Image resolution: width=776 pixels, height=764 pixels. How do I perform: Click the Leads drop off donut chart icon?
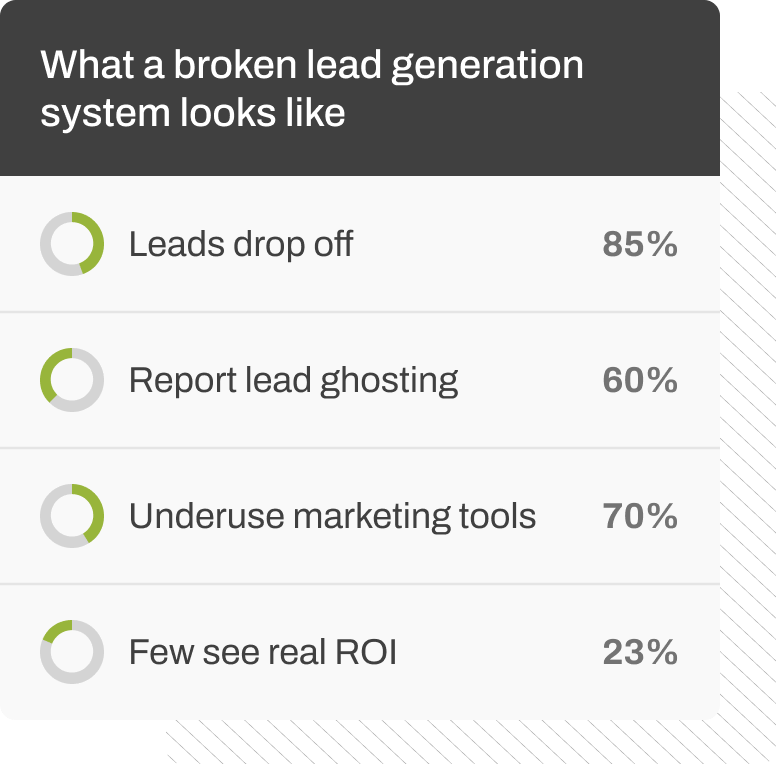72,244
